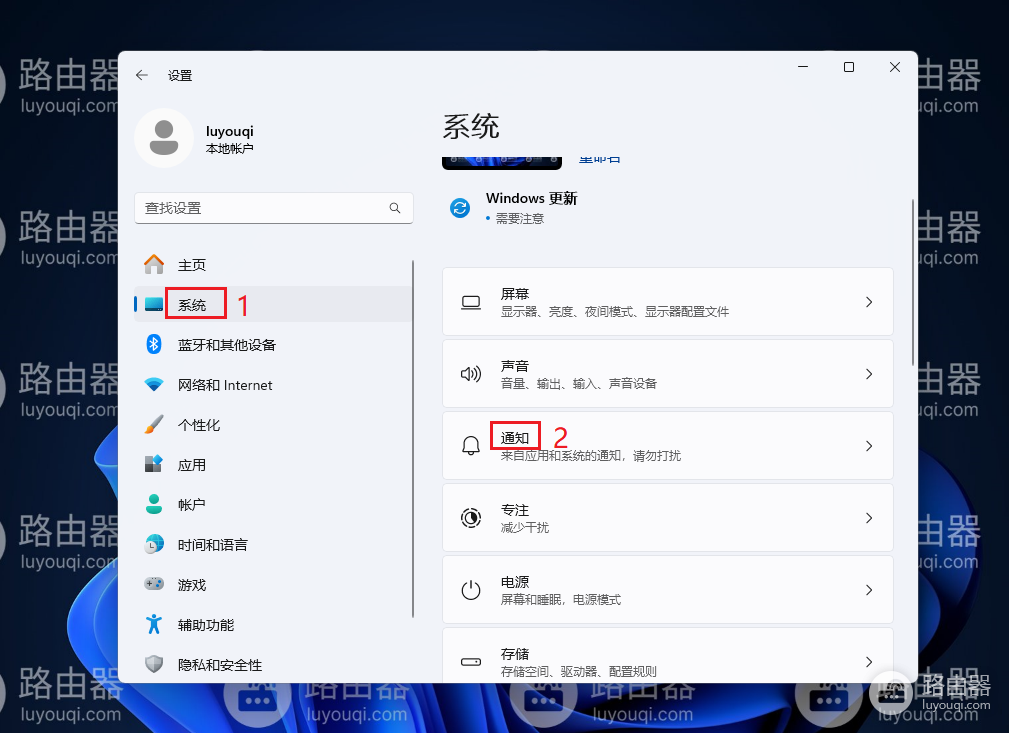The height and width of the screenshot is (733, 1009).
Task: Open the 存储 settings title
Action: (515, 654)
